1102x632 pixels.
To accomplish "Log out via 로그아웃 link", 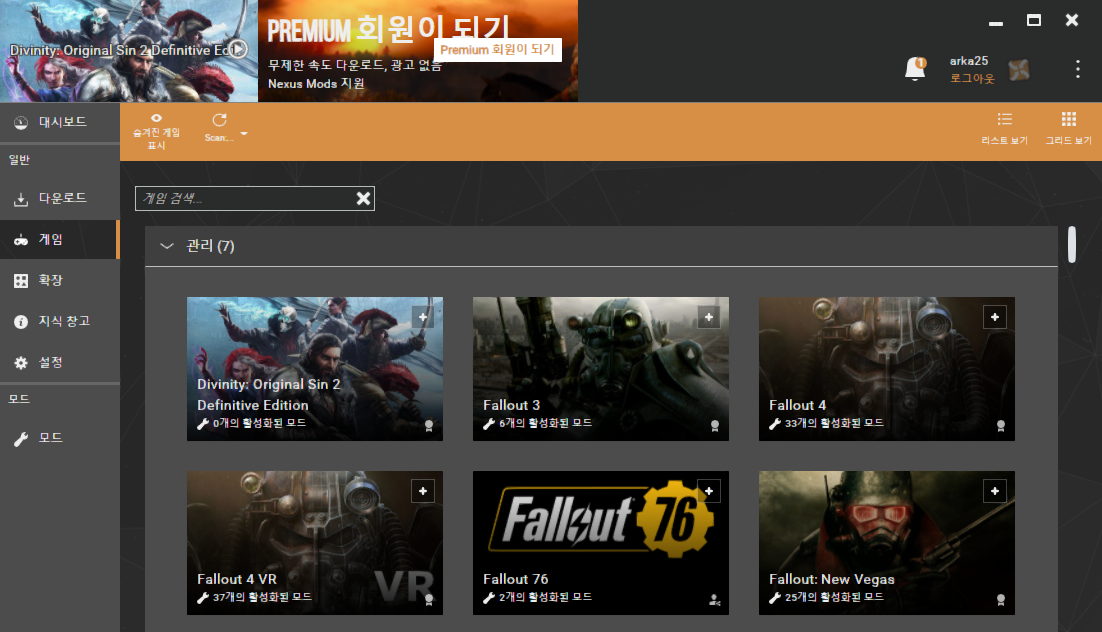I will [x=972, y=79].
